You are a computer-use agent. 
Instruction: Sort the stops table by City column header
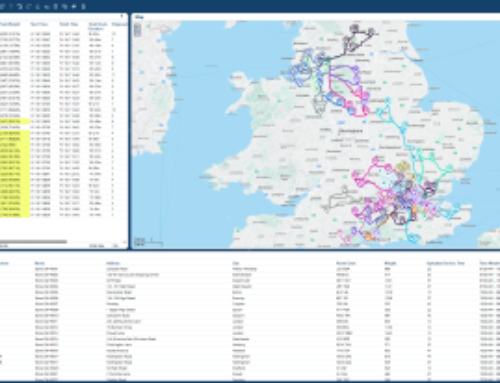click(236, 263)
